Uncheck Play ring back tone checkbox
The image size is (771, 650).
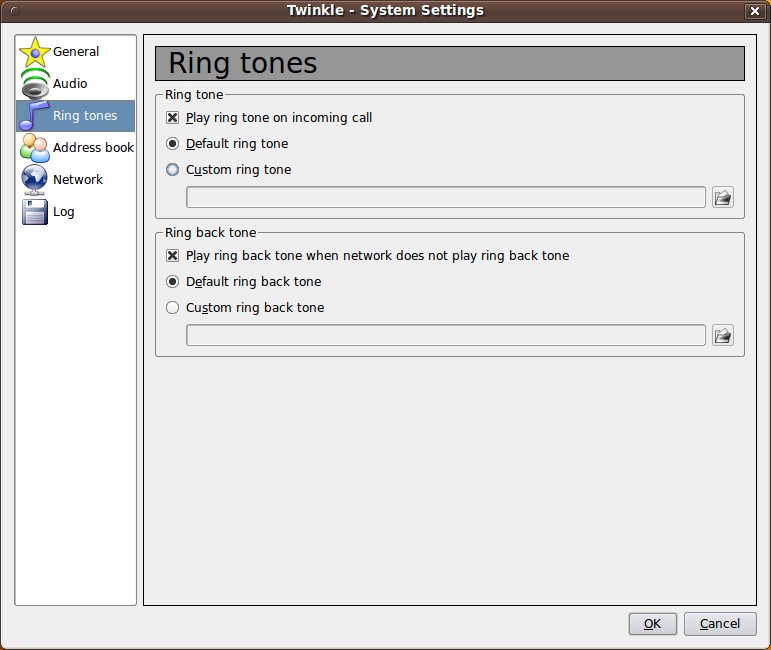click(173, 256)
